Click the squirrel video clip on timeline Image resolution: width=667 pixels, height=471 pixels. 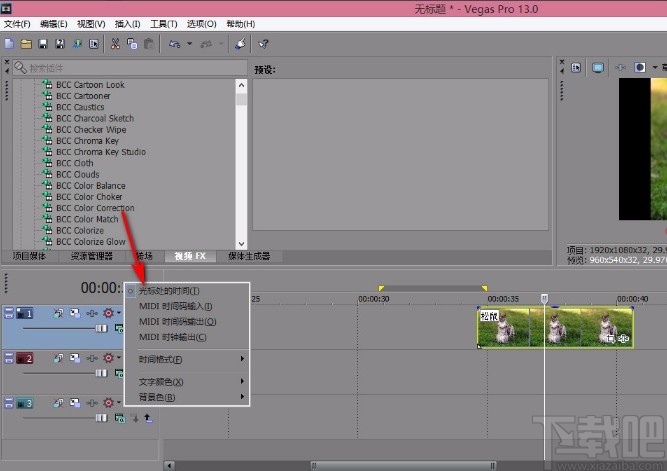555,327
